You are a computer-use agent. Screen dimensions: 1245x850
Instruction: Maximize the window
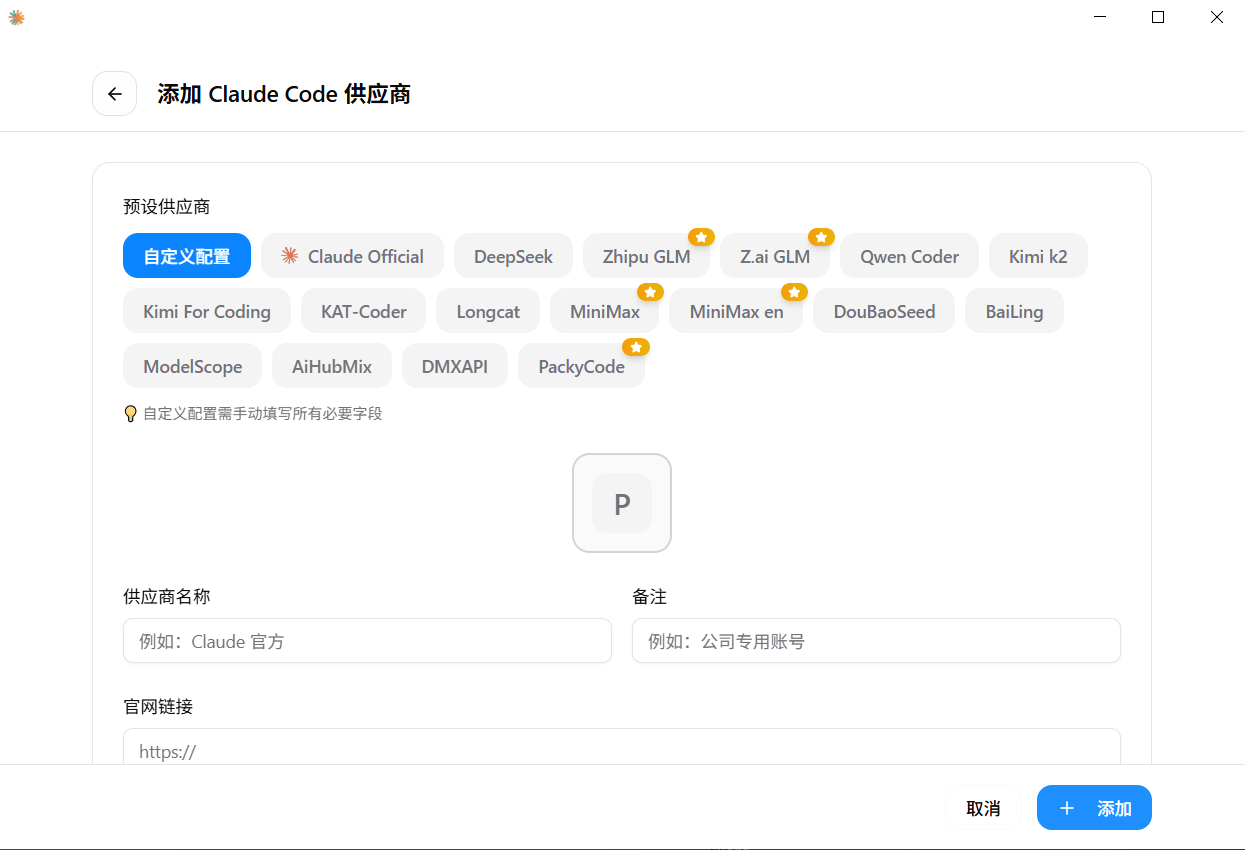tap(1158, 17)
